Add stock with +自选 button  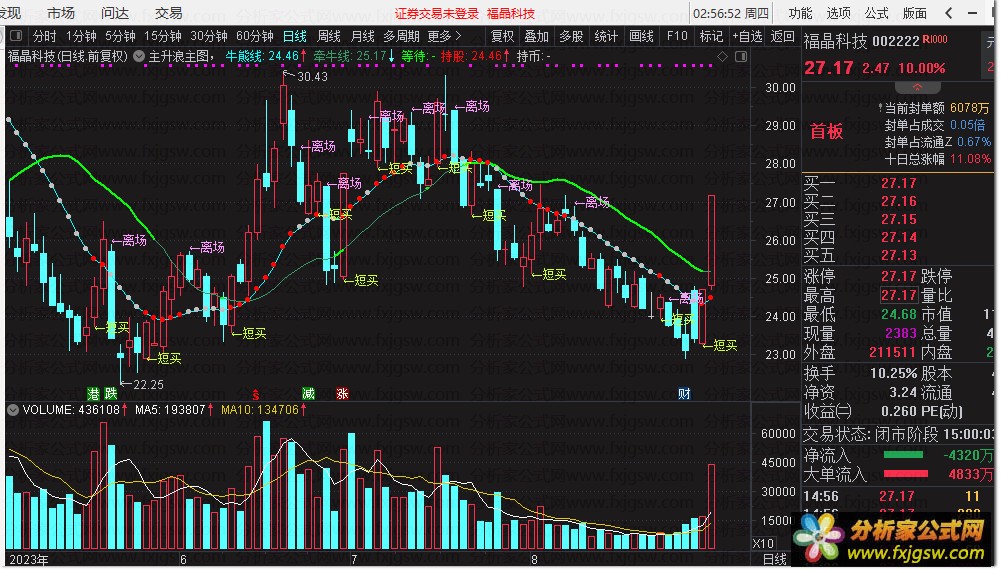tap(747, 36)
